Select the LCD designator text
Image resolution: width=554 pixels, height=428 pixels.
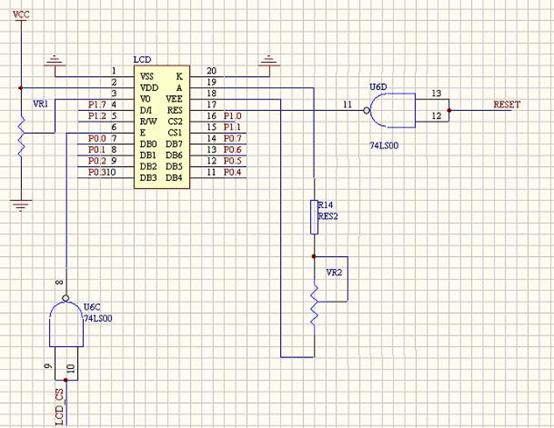click(142, 60)
